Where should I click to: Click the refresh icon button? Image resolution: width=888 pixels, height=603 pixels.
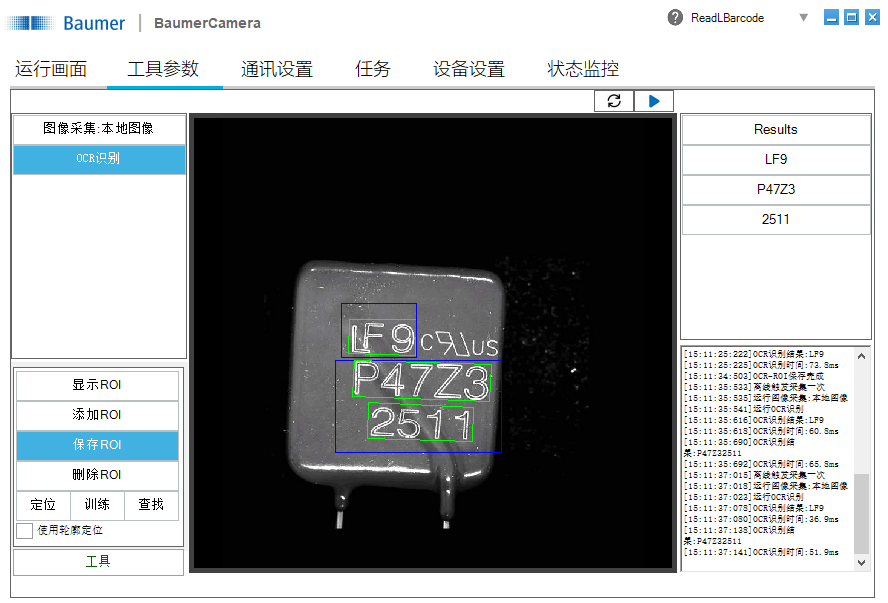[x=614, y=101]
